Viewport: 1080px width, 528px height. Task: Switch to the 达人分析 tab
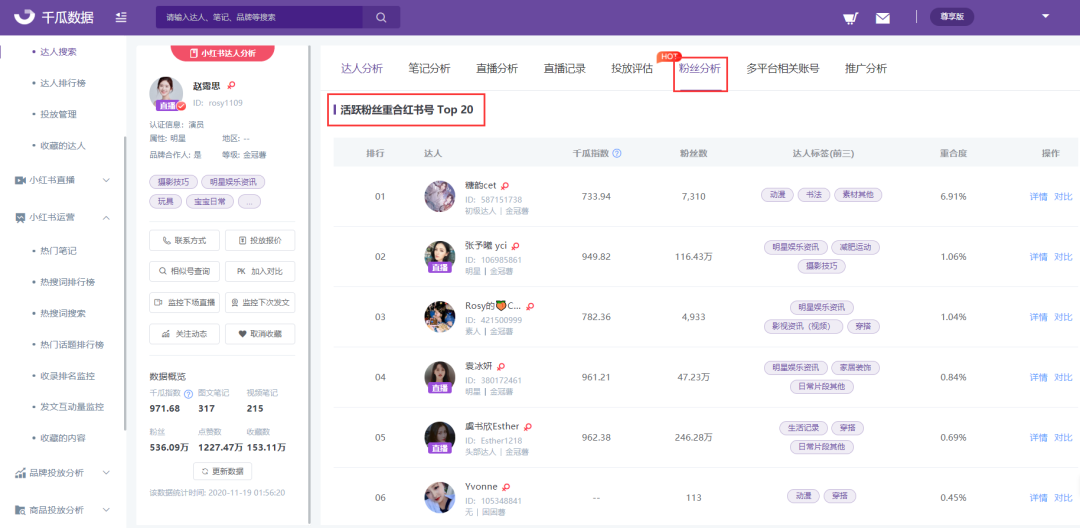pyautogui.click(x=362, y=68)
